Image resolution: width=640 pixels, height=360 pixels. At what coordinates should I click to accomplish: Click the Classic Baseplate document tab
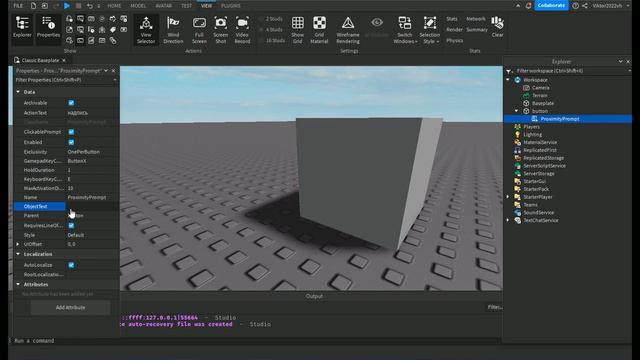coord(40,60)
